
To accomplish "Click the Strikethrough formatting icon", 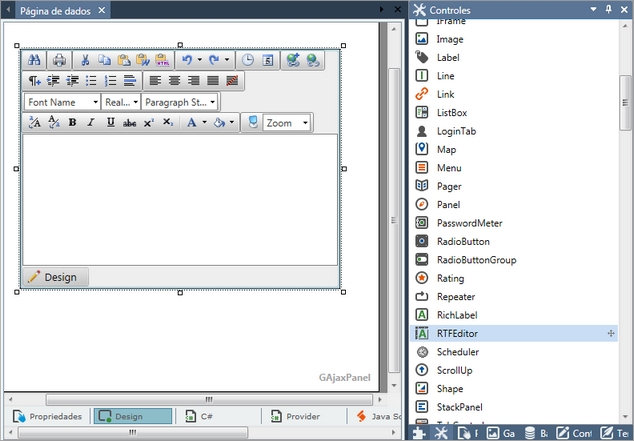I will point(129,123).
